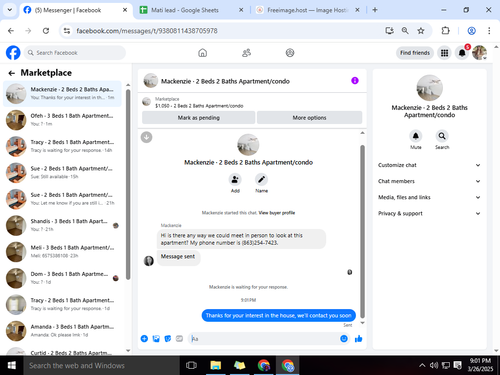Open the Dom 3 Beds 1 Bath conversation
The width and height of the screenshot is (500, 375).
pyautogui.click(x=62, y=278)
